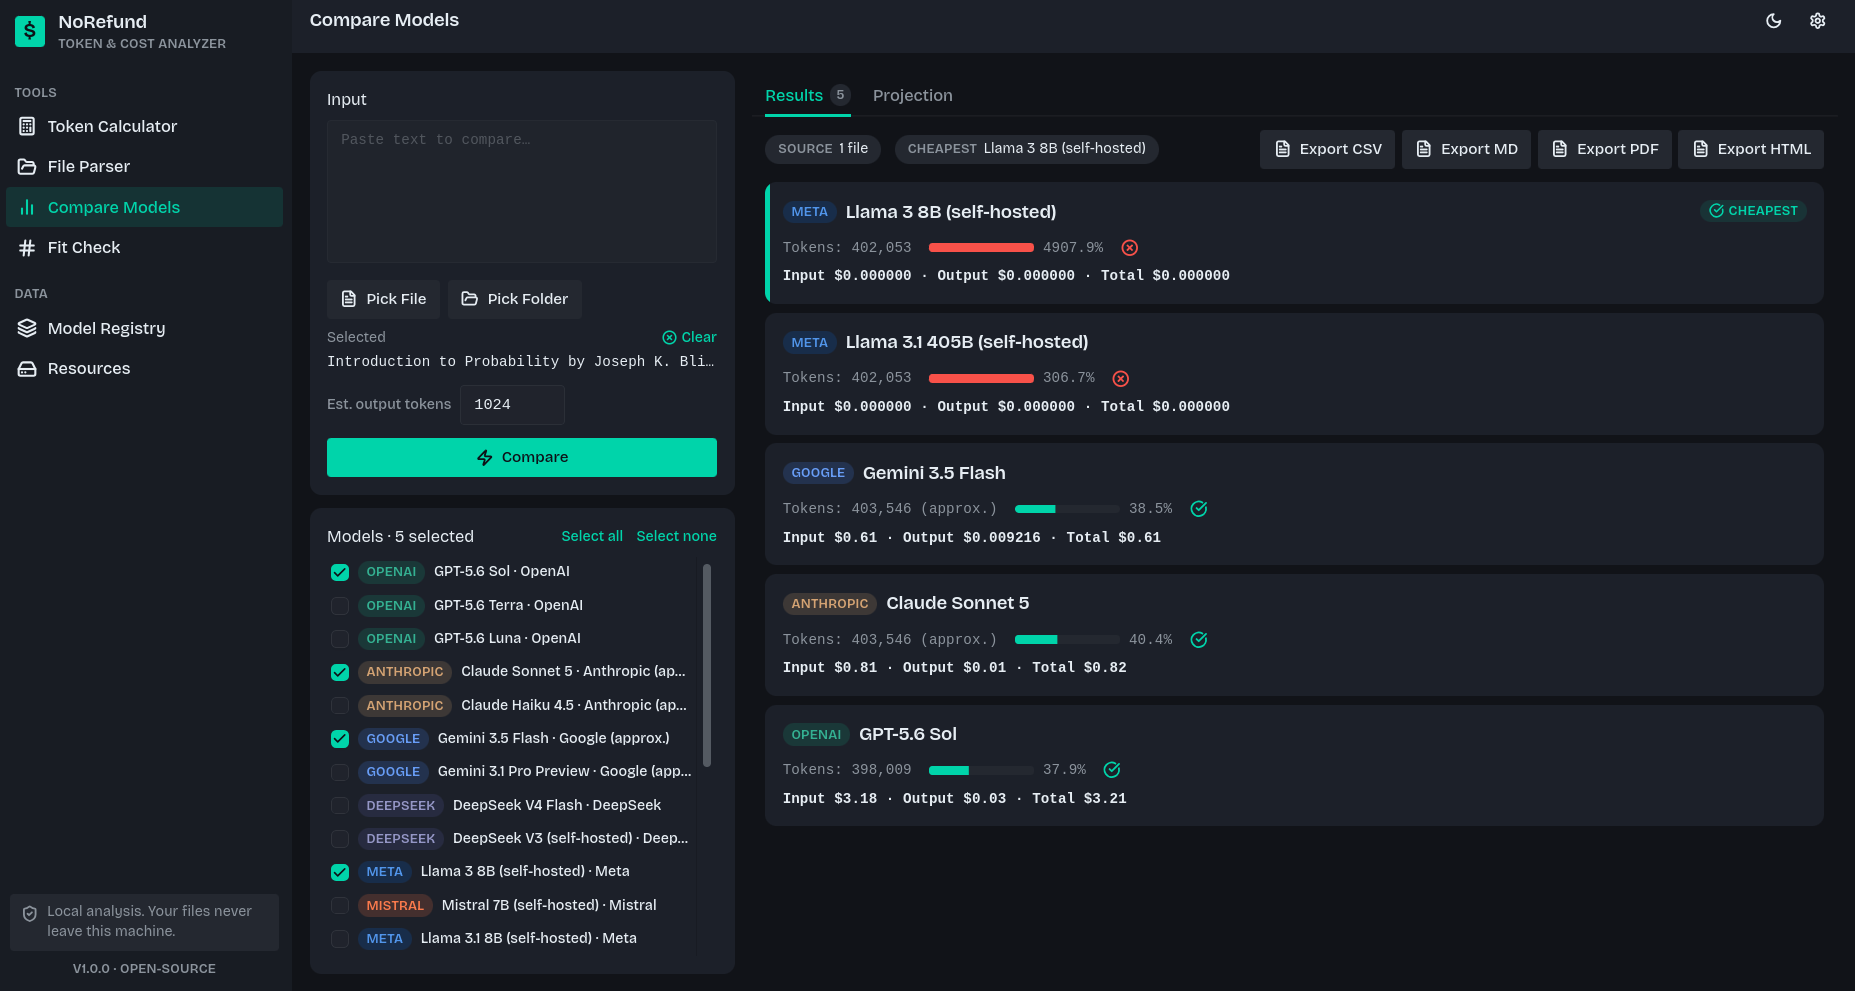Click the Model Registry layers icon
The height and width of the screenshot is (991, 1855).
tap(27, 328)
